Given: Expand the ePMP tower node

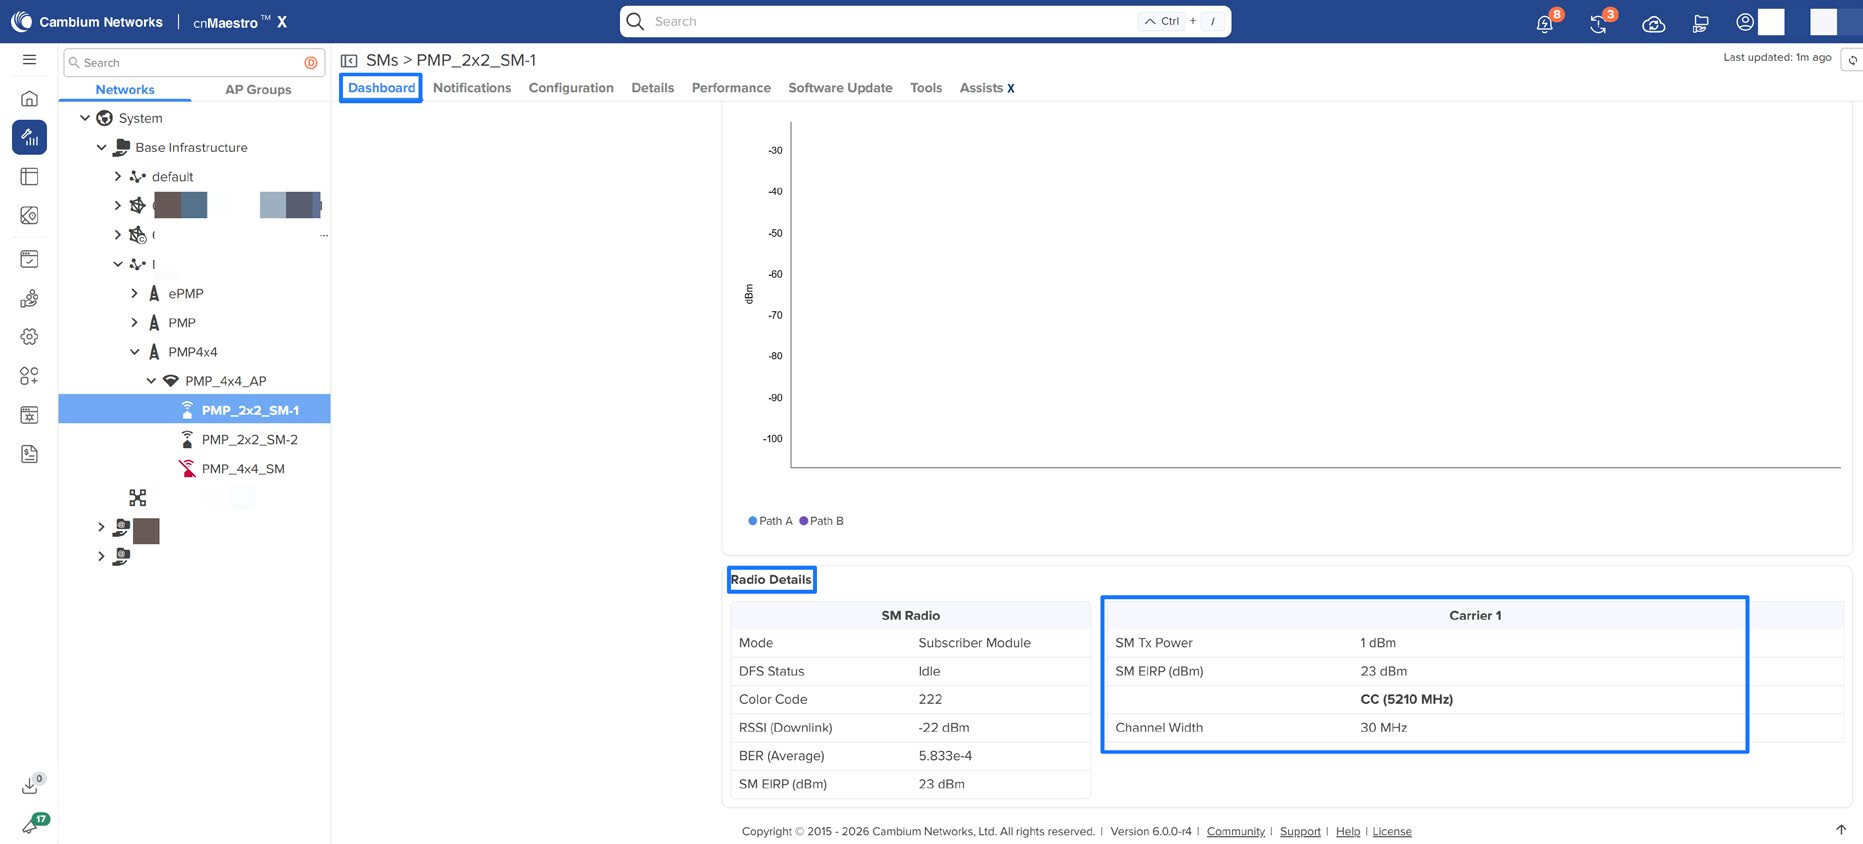Looking at the screenshot, I should (135, 293).
